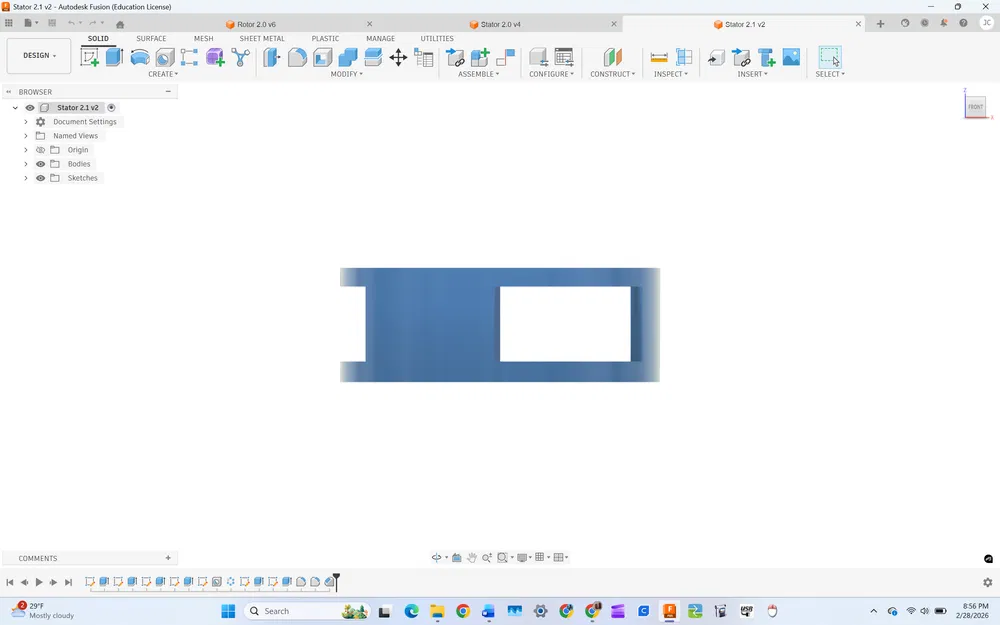
Task: Activate the Pan hand tool
Action: pos(471,557)
